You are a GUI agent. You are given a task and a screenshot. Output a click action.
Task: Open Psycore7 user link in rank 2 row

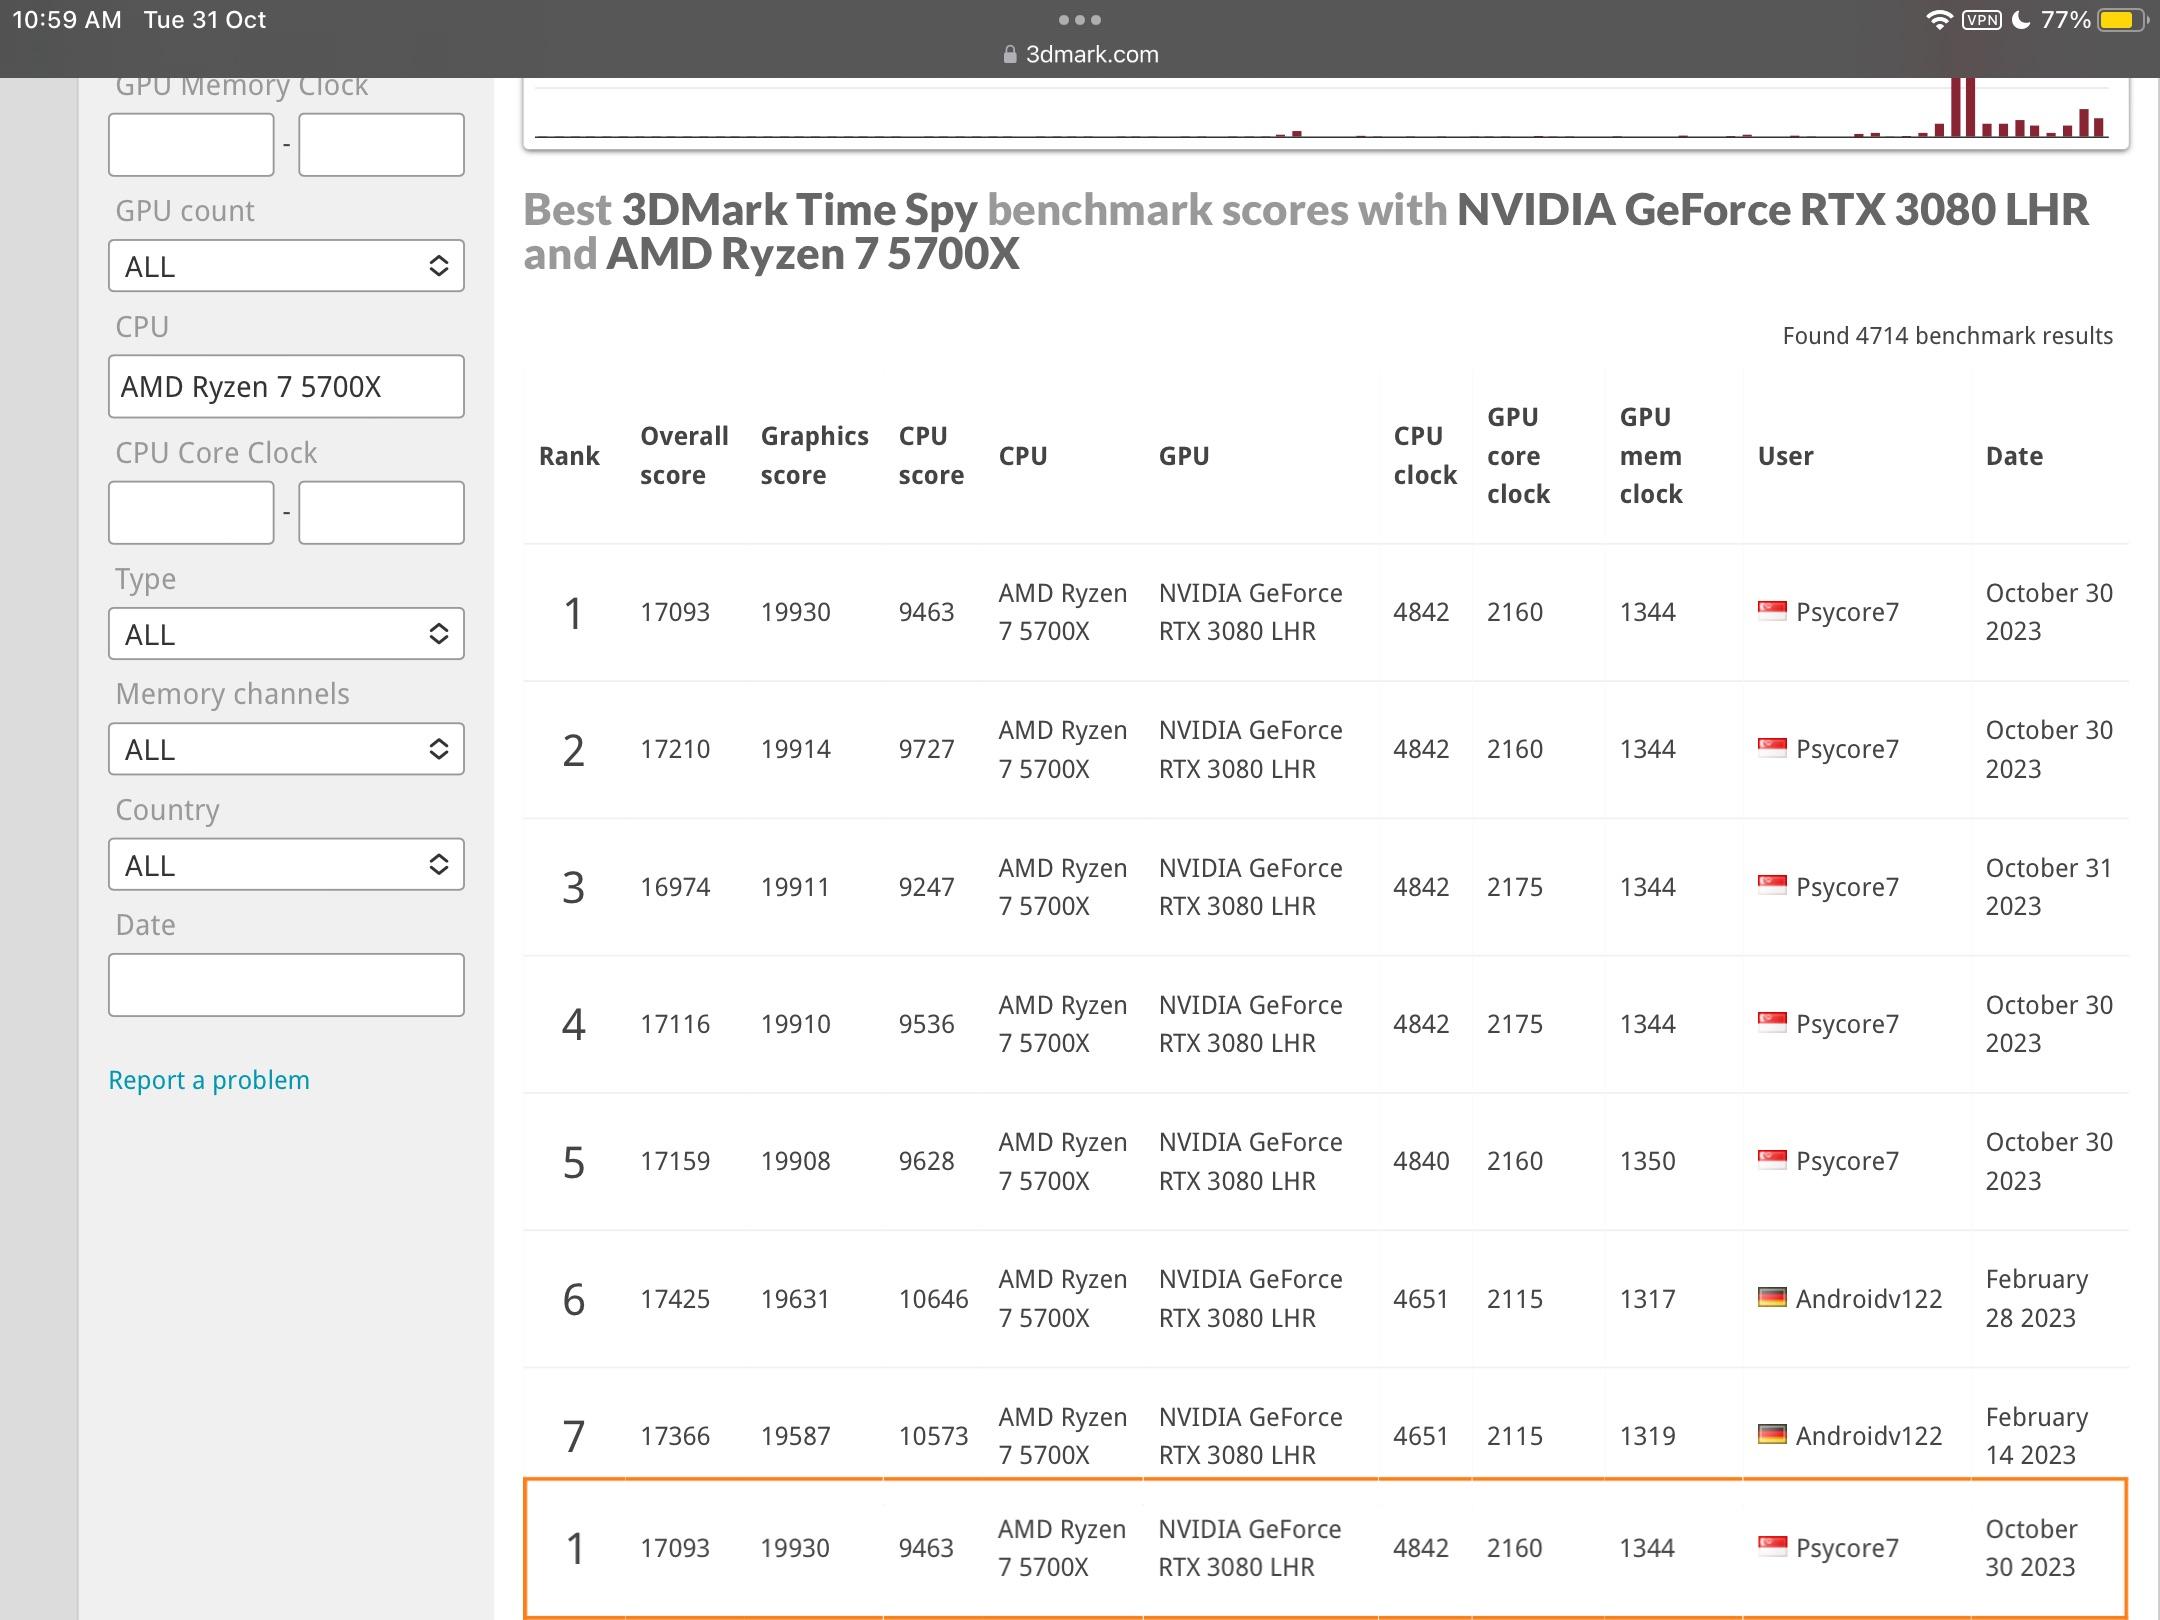1847,750
